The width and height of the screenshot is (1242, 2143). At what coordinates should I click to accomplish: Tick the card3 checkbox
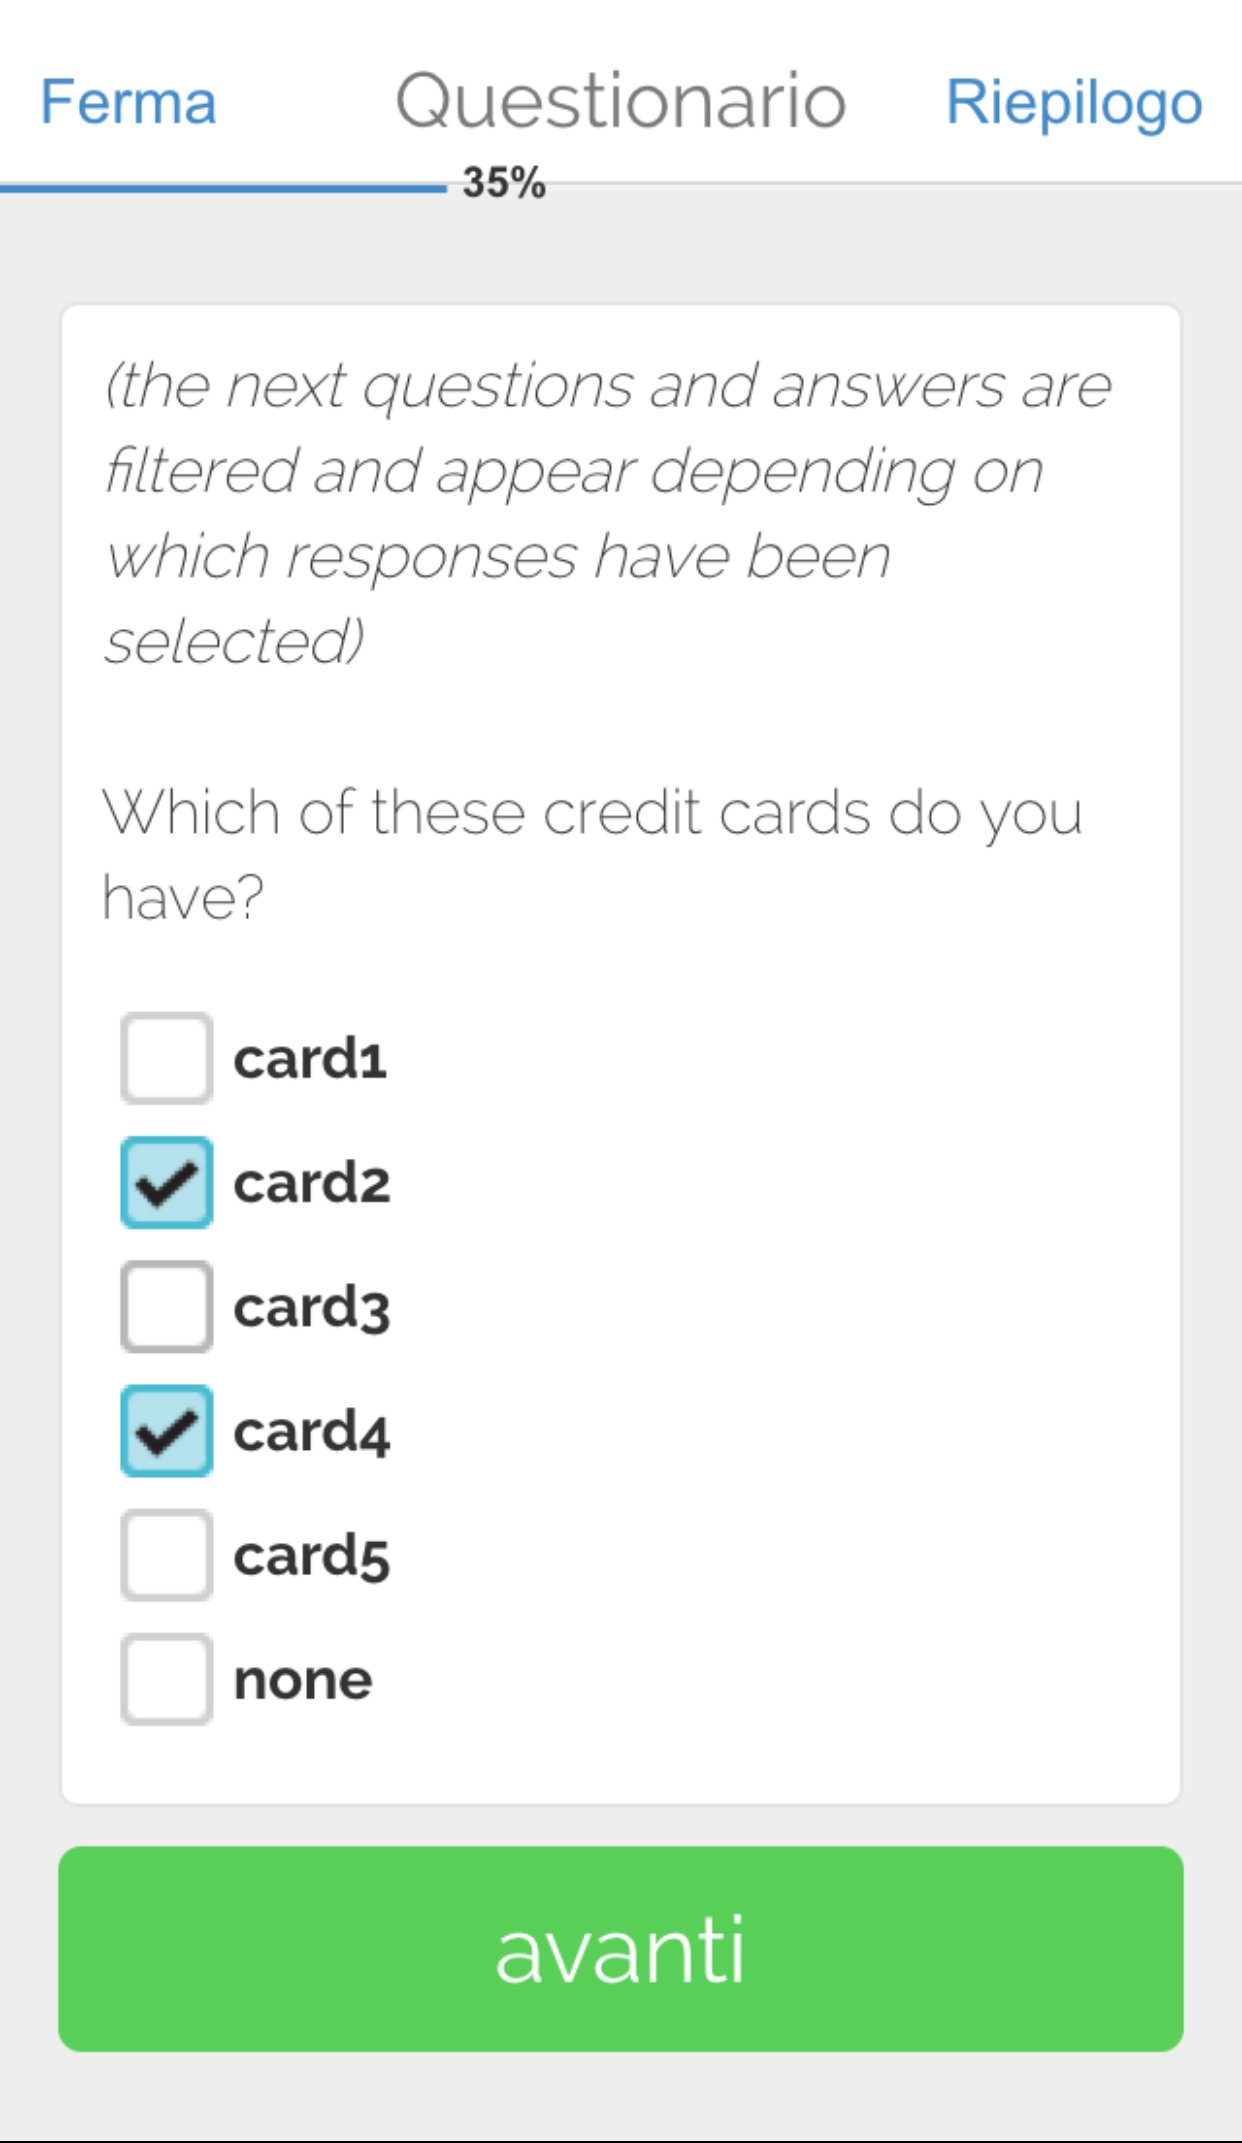click(x=166, y=1306)
